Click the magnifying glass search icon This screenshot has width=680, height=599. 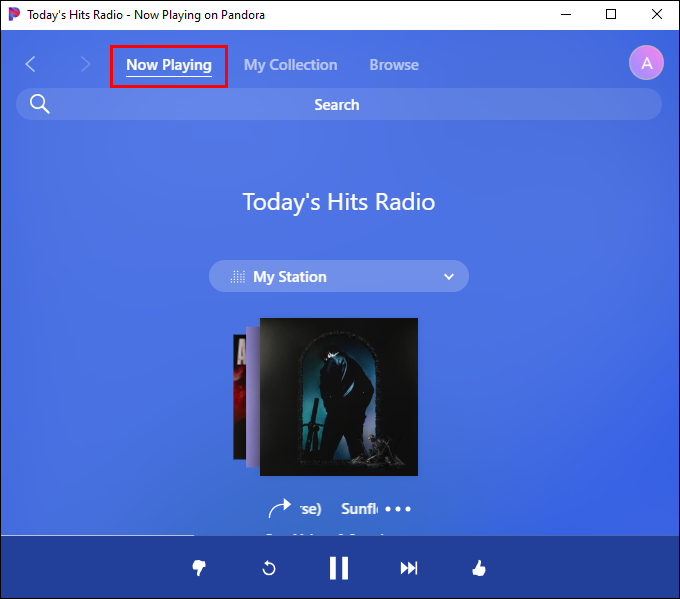click(39, 104)
